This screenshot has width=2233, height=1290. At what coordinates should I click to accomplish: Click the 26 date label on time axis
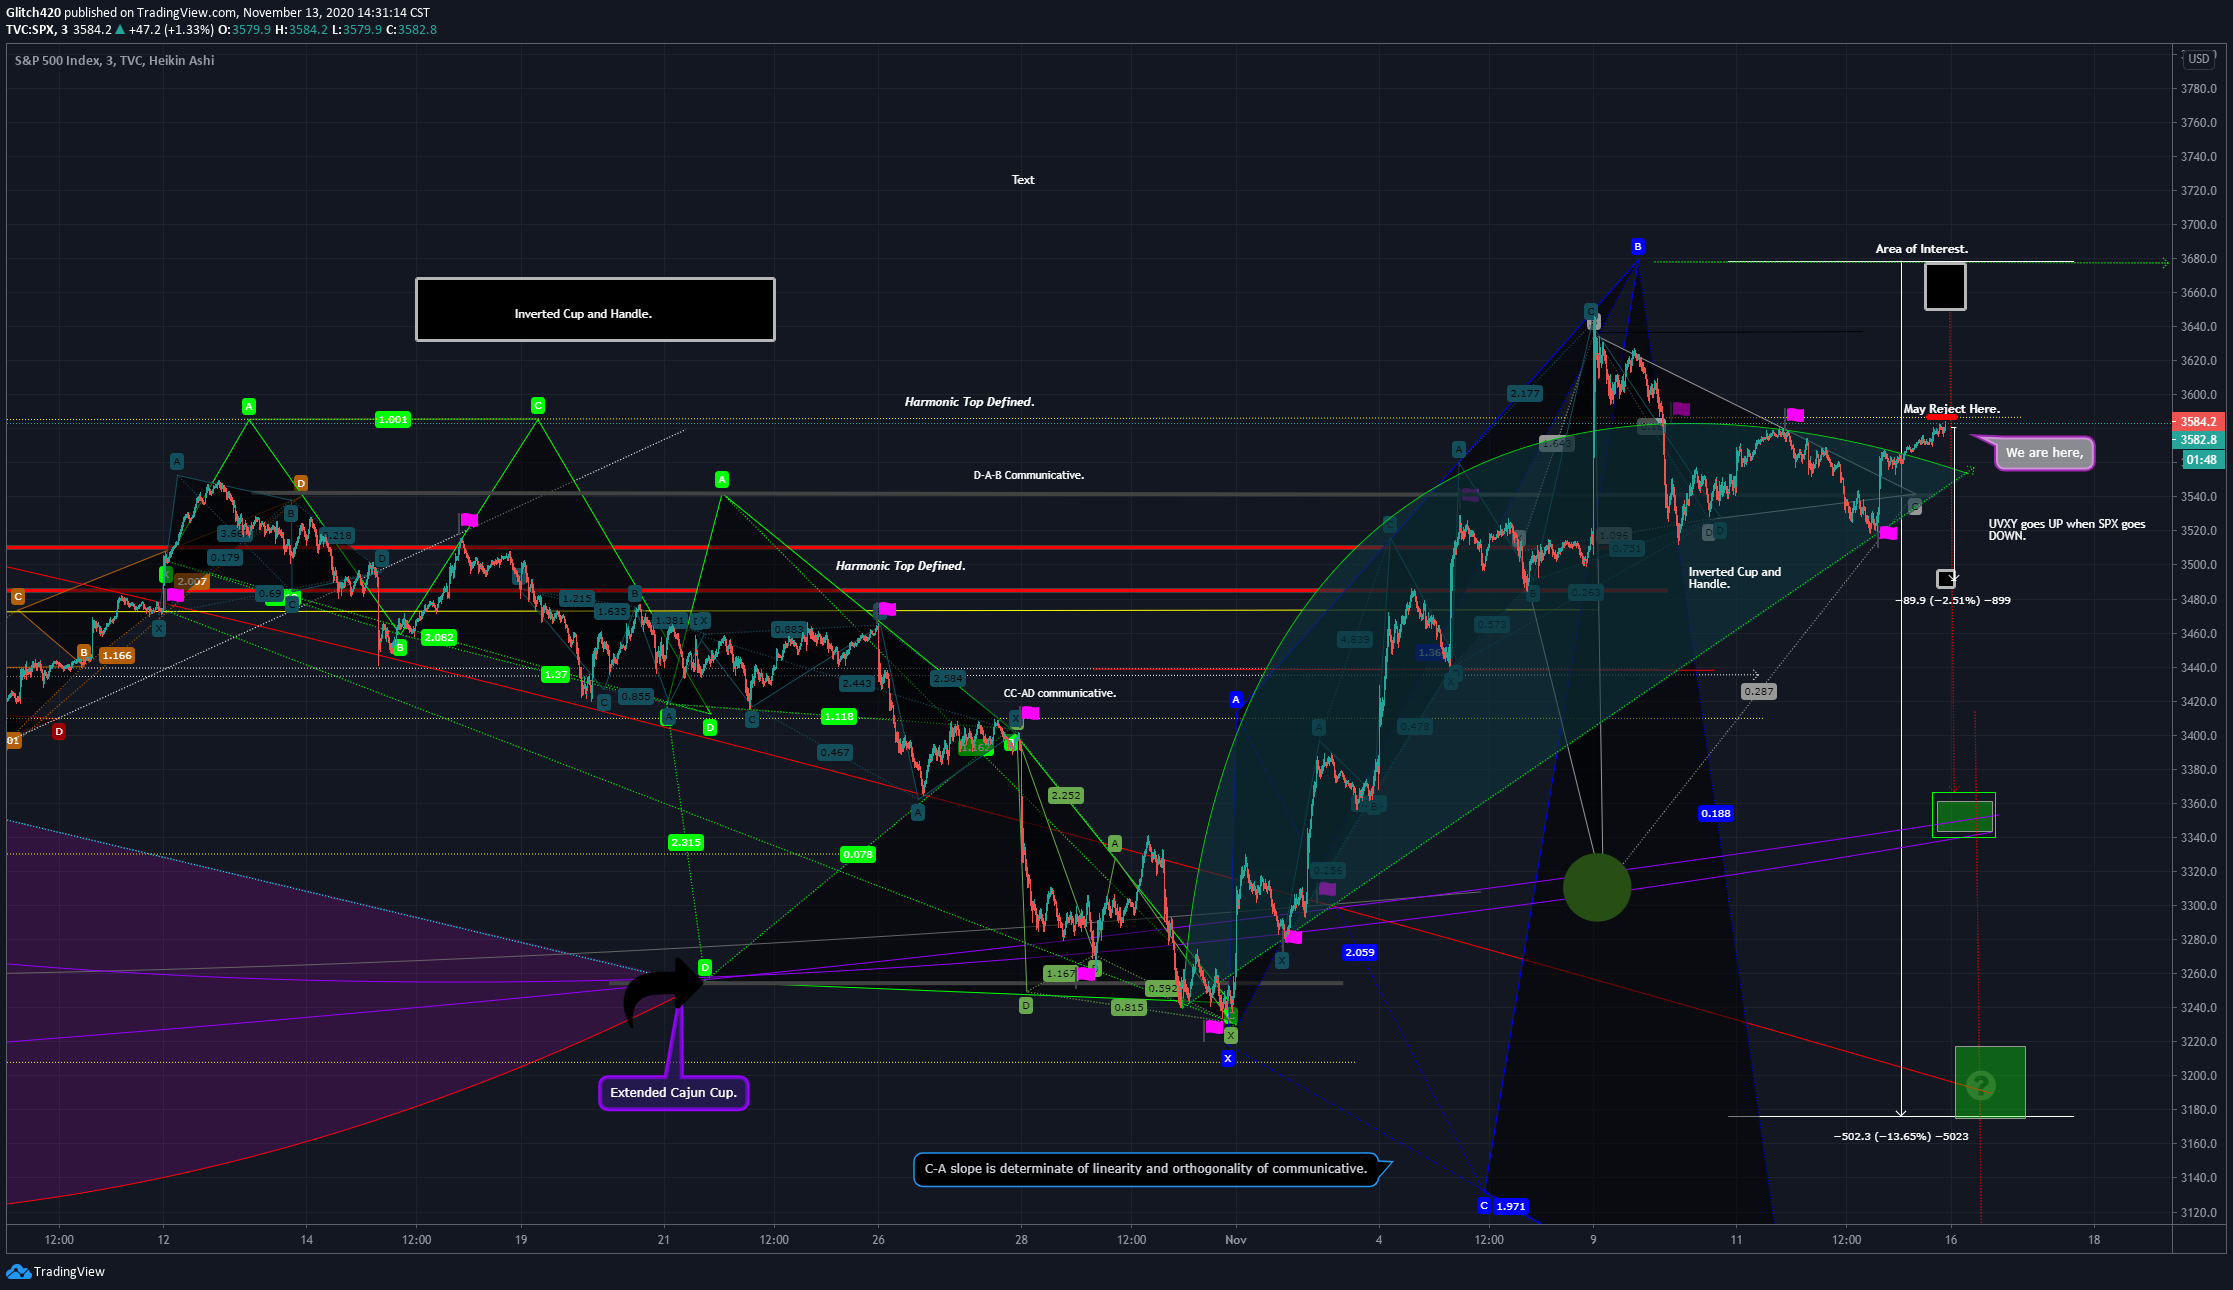tap(878, 1240)
